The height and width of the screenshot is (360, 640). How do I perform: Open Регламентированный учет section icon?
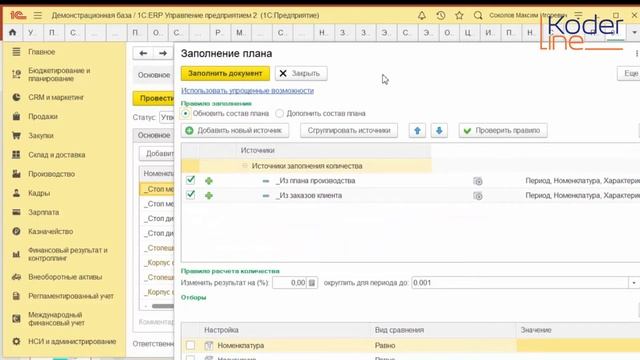(x=16, y=296)
